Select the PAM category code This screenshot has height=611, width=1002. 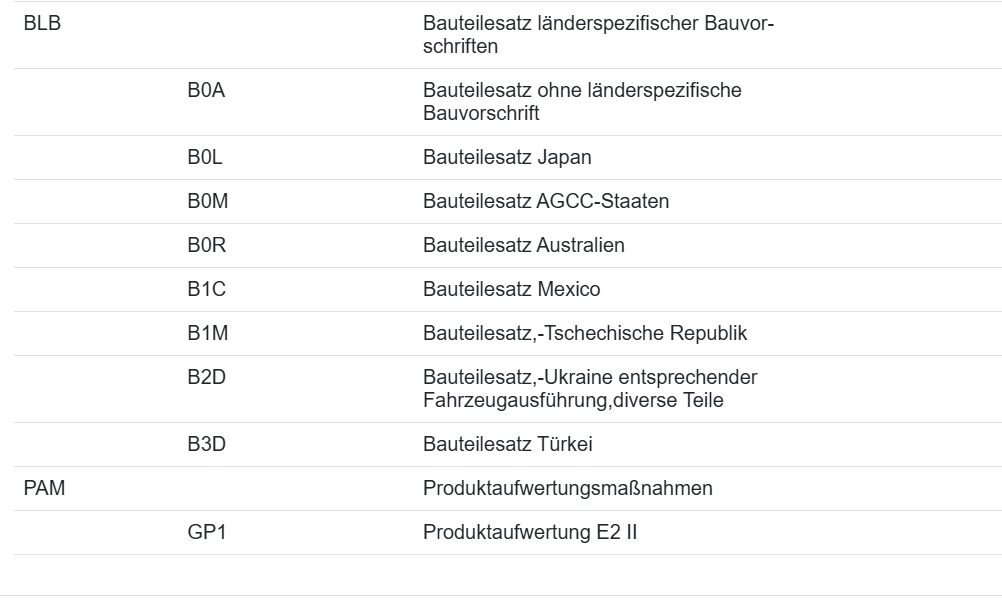44,489
